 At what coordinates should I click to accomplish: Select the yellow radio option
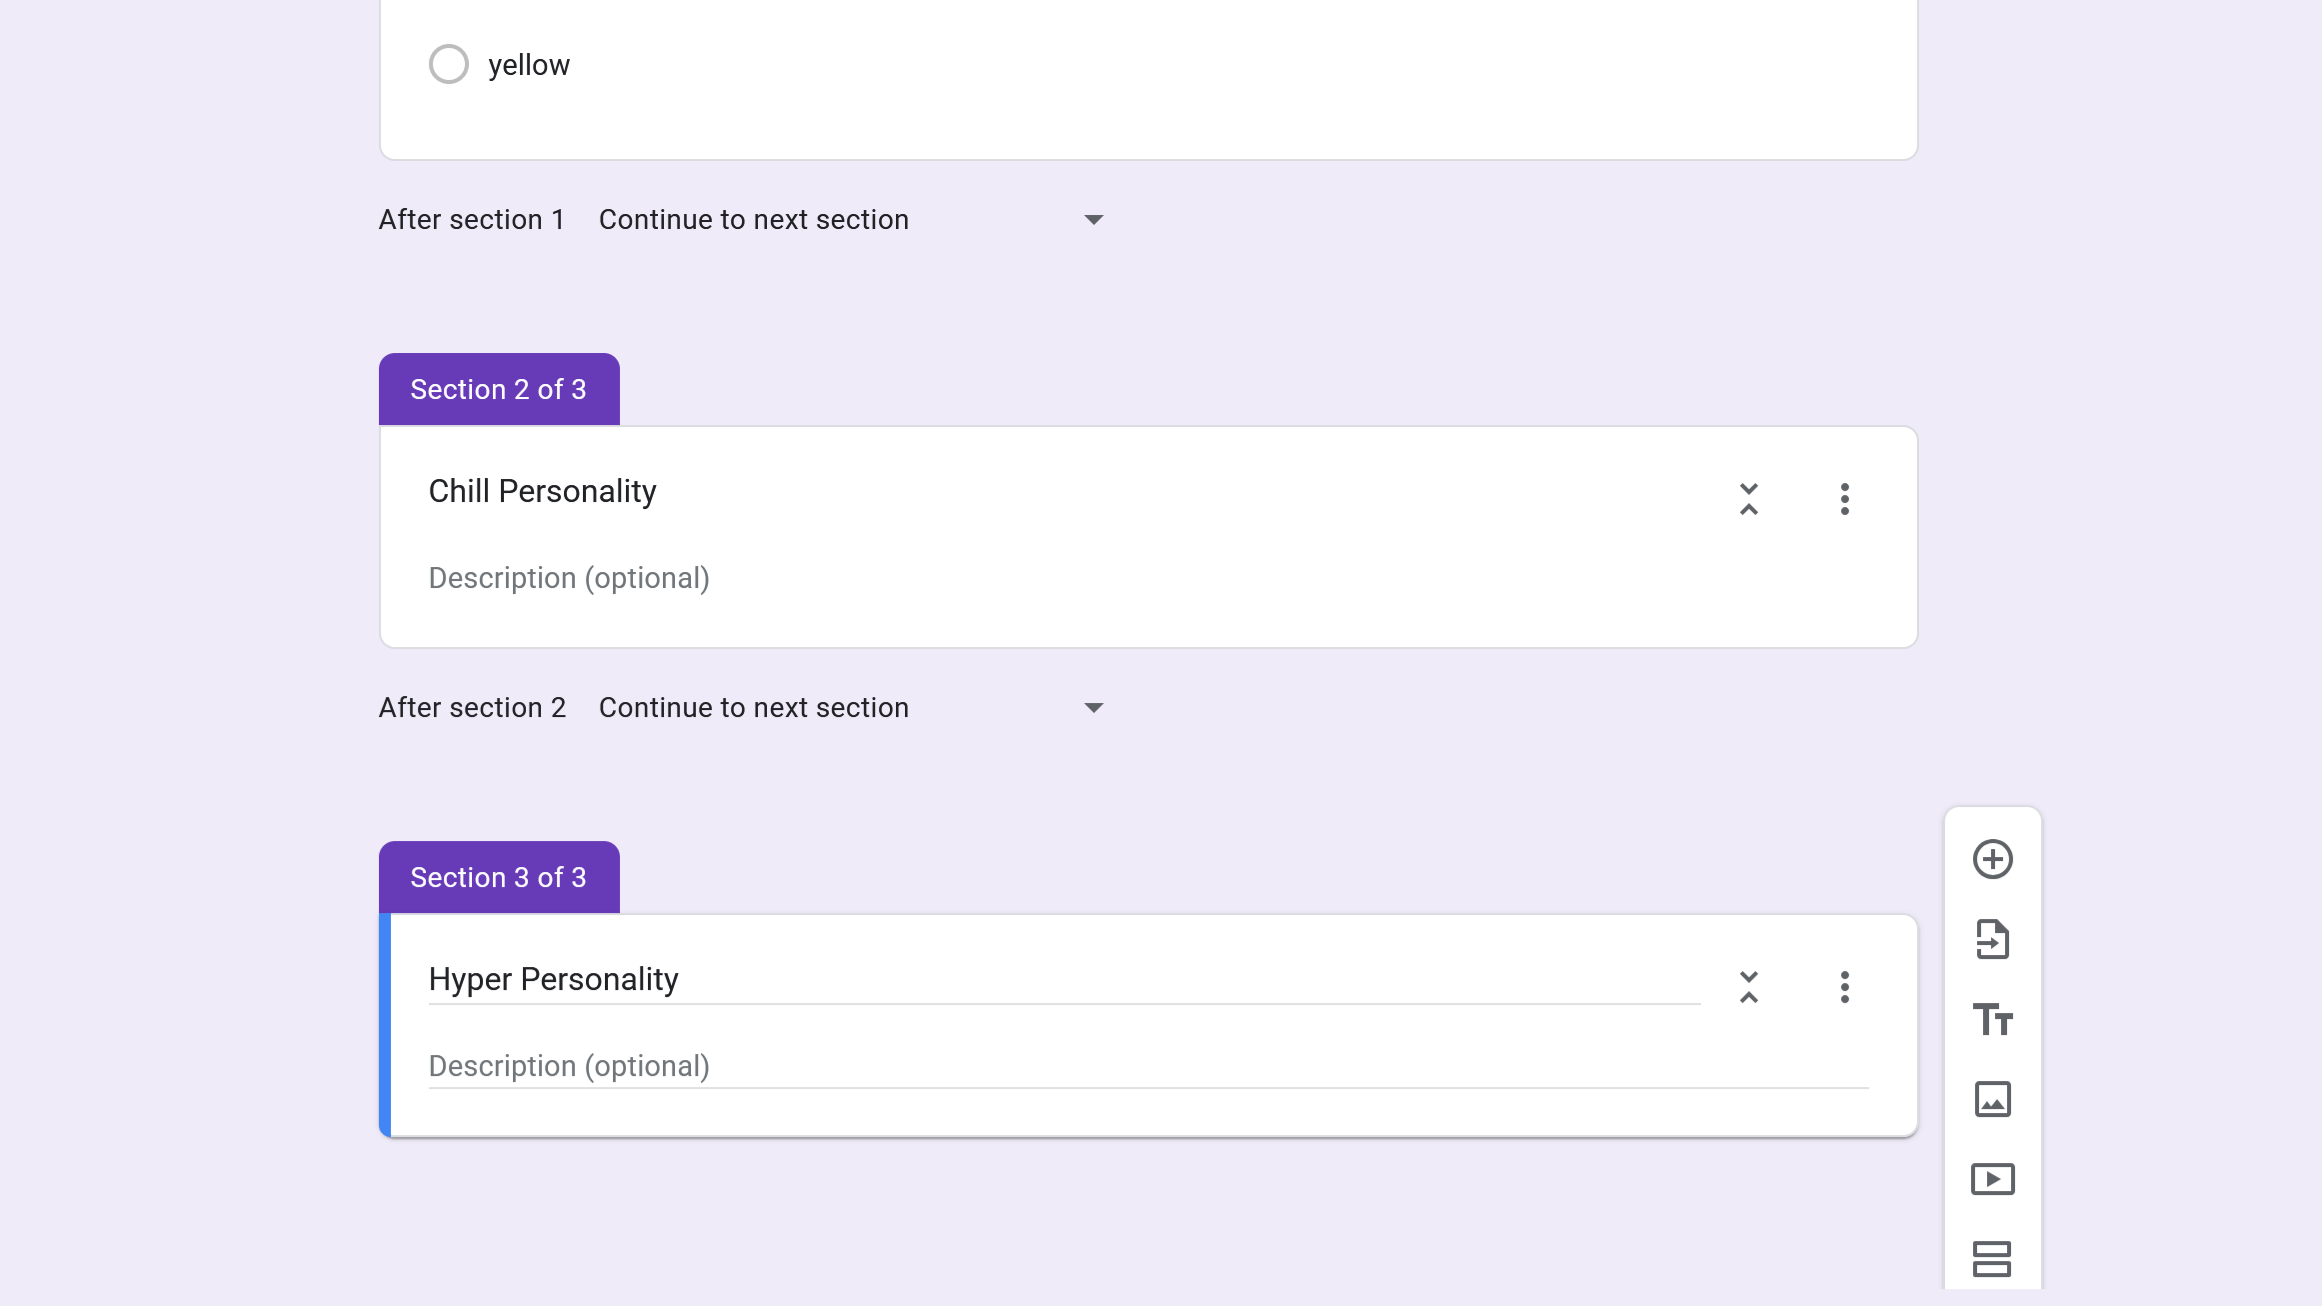(449, 64)
